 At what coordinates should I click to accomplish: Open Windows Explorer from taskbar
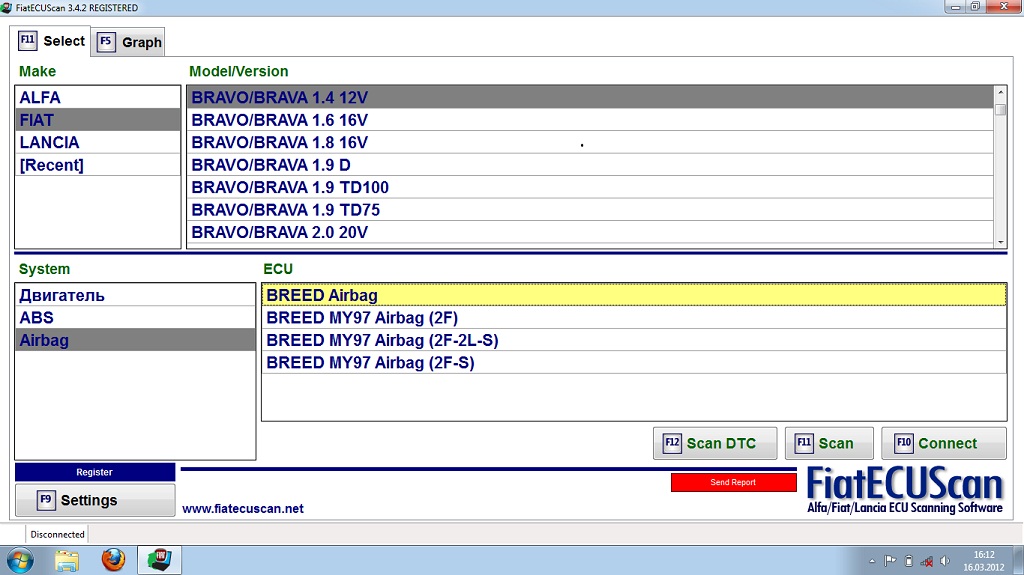click(x=67, y=561)
